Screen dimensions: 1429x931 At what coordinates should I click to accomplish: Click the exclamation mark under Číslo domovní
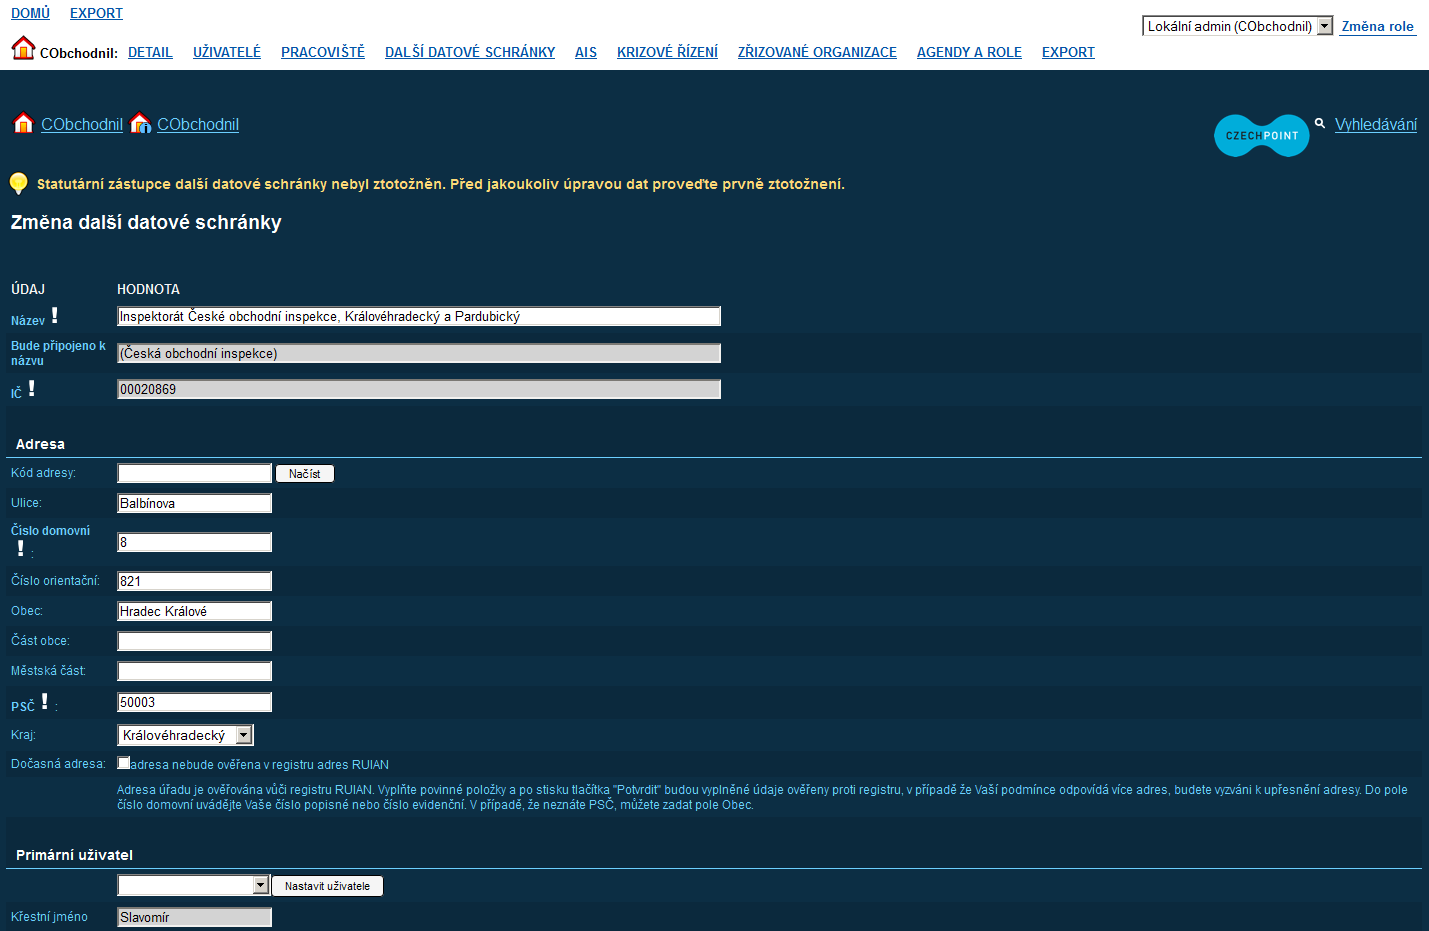tap(20, 548)
